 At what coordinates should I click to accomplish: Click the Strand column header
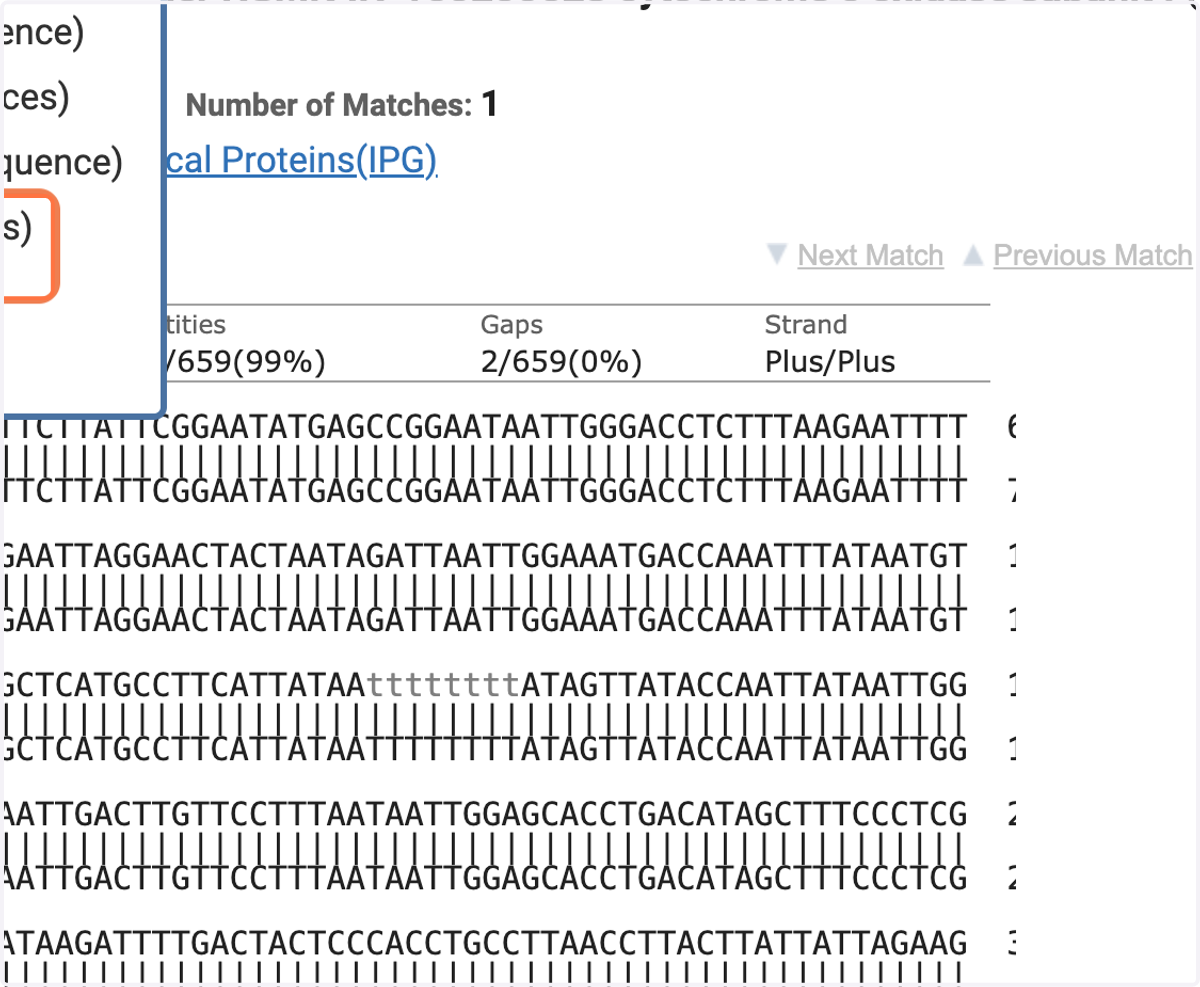click(x=806, y=325)
